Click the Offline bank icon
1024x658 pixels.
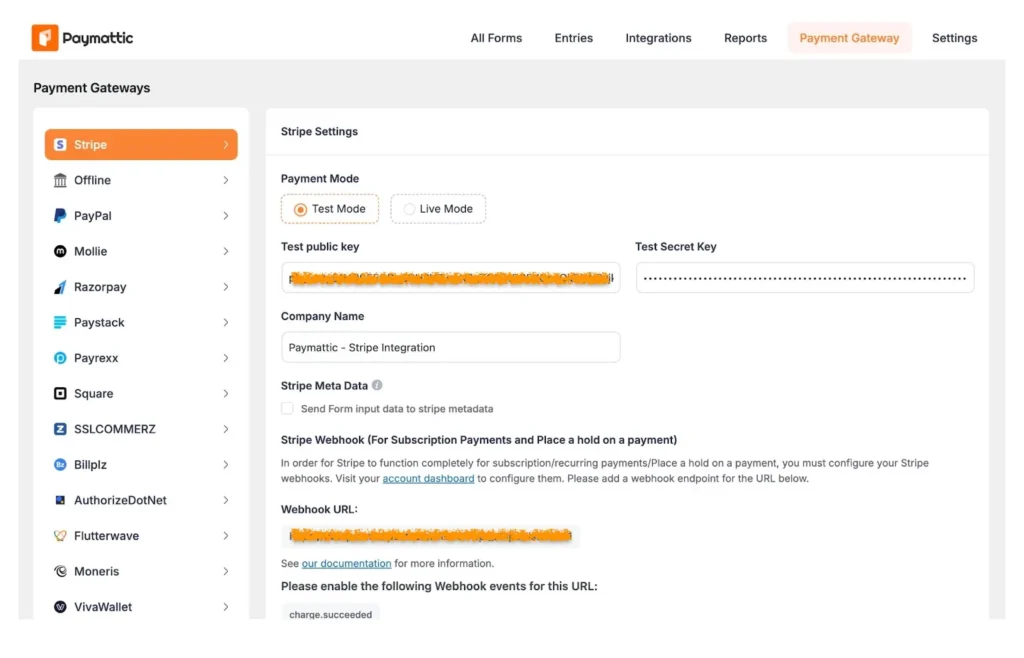click(60, 180)
